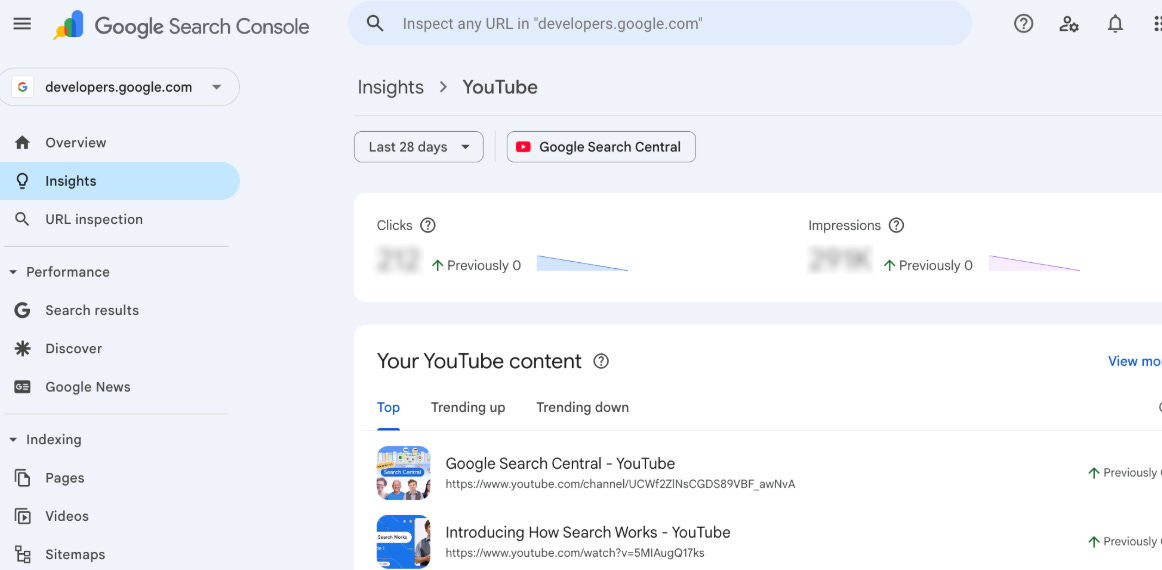Click help icon beside Your YouTube content
This screenshot has height=570, width=1162.
[x=601, y=362]
